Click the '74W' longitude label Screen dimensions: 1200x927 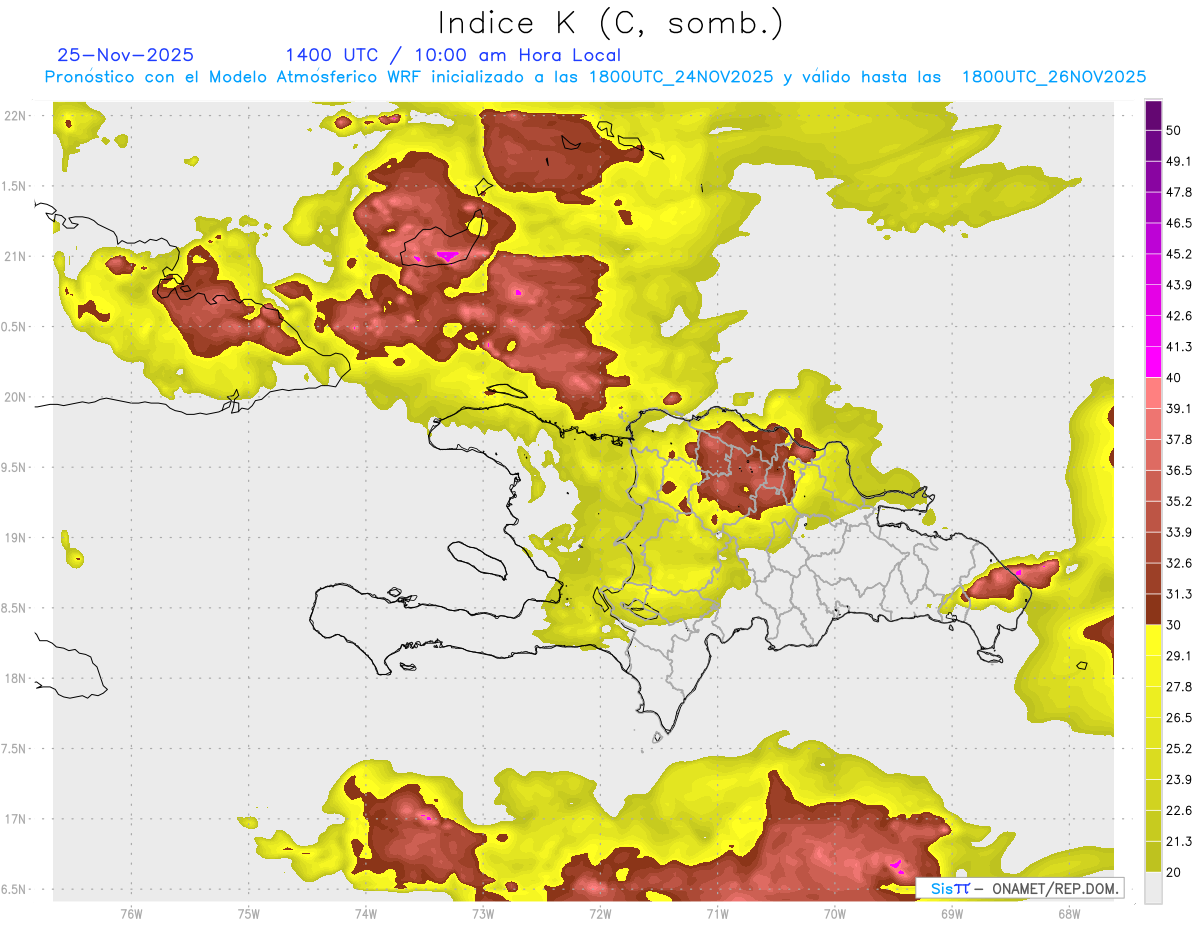pyautogui.click(x=366, y=913)
